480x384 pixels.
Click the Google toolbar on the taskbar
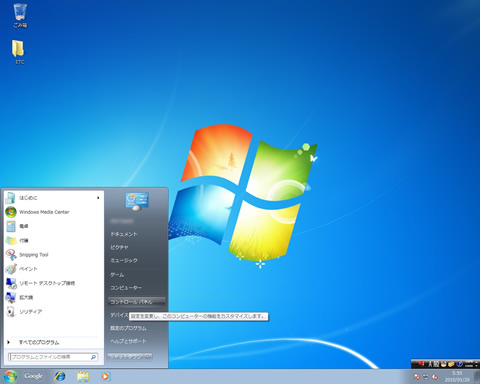tap(33, 376)
